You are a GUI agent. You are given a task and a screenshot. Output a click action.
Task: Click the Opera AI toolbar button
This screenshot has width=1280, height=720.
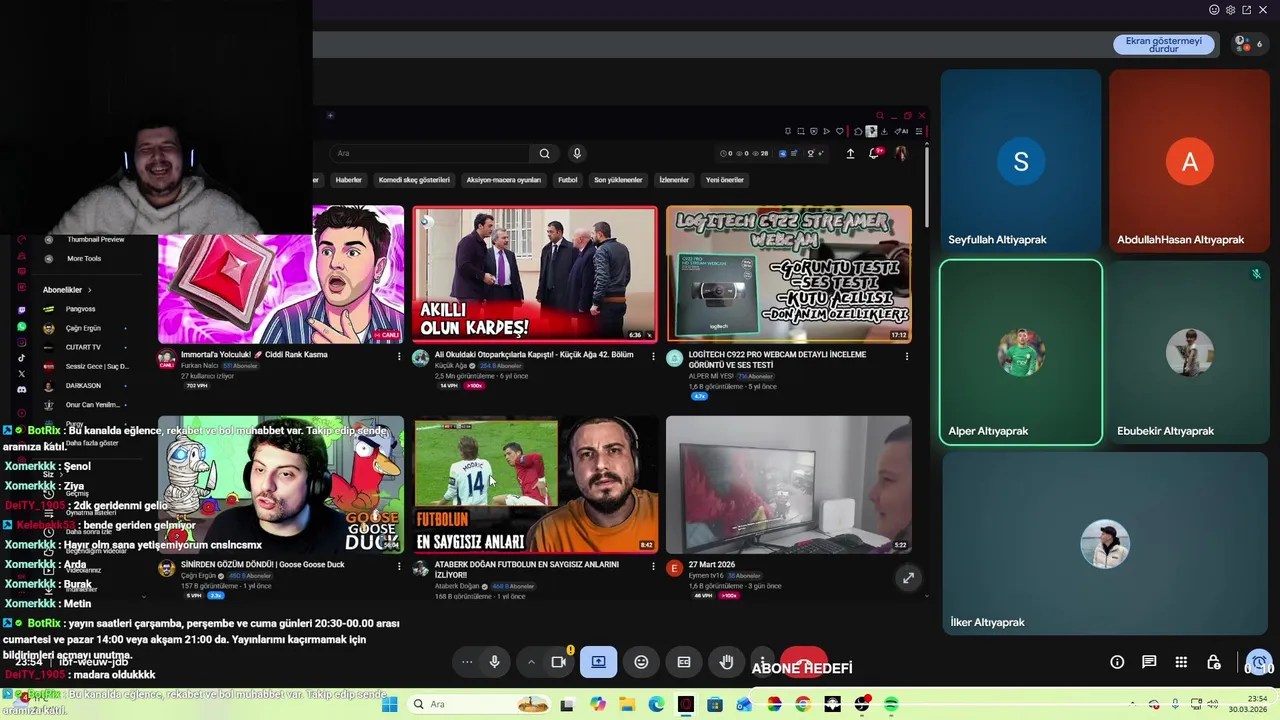pos(903,131)
